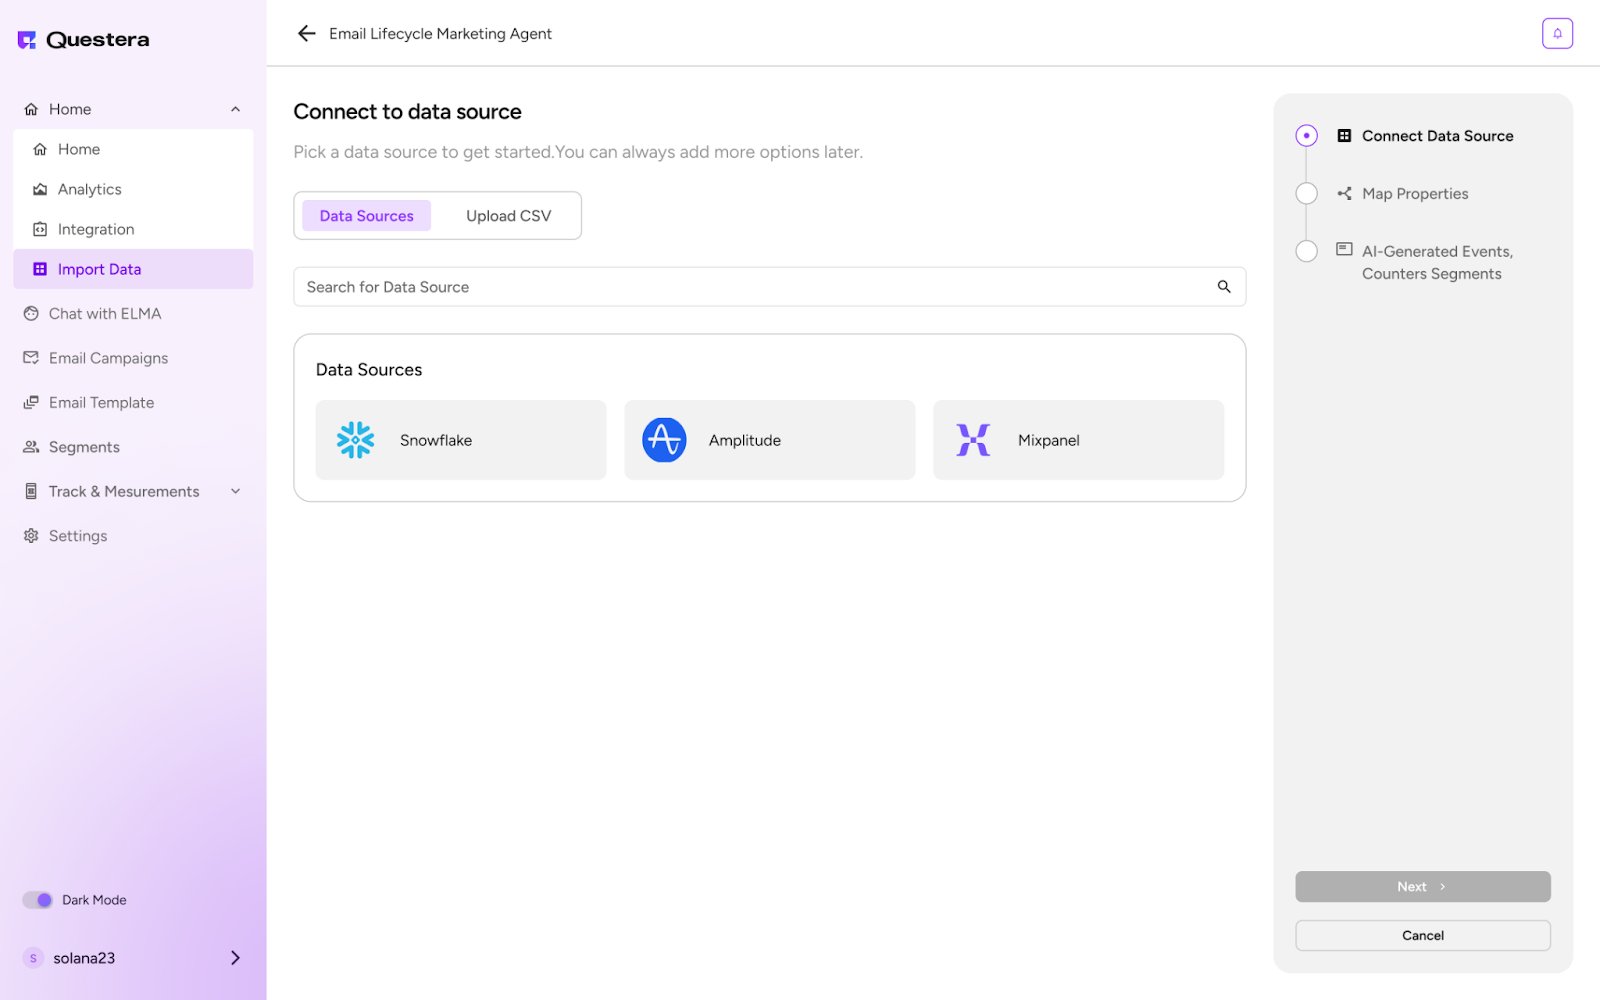Viewport: 1600px width, 1000px height.
Task: Click the Next button
Action: pyautogui.click(x=1422, y=887)
